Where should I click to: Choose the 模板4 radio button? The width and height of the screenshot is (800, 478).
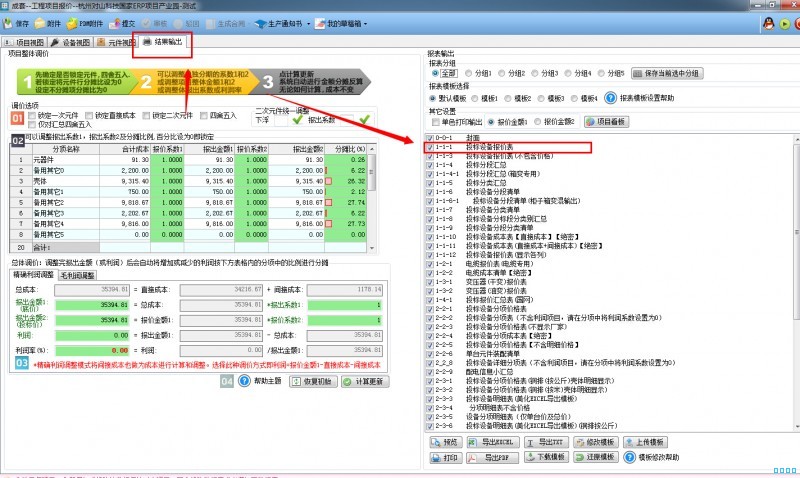(x=574, y=98)
